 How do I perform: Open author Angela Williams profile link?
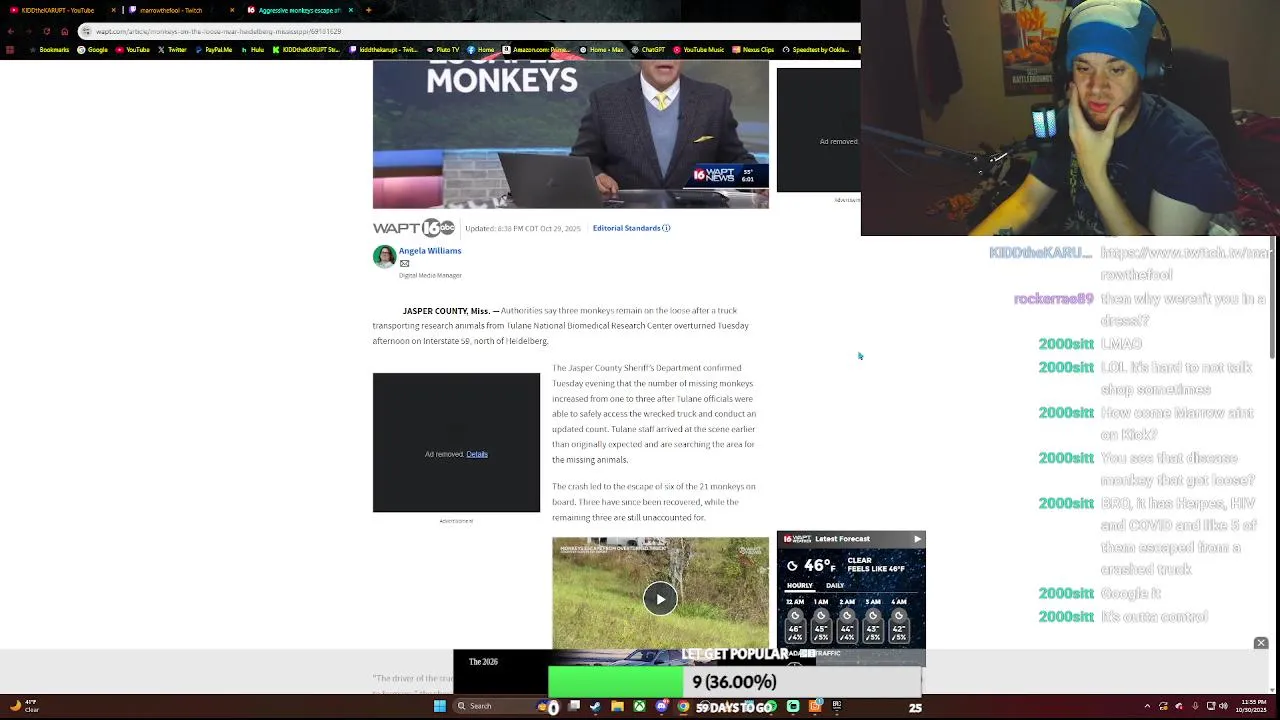[x=430, y=251]
